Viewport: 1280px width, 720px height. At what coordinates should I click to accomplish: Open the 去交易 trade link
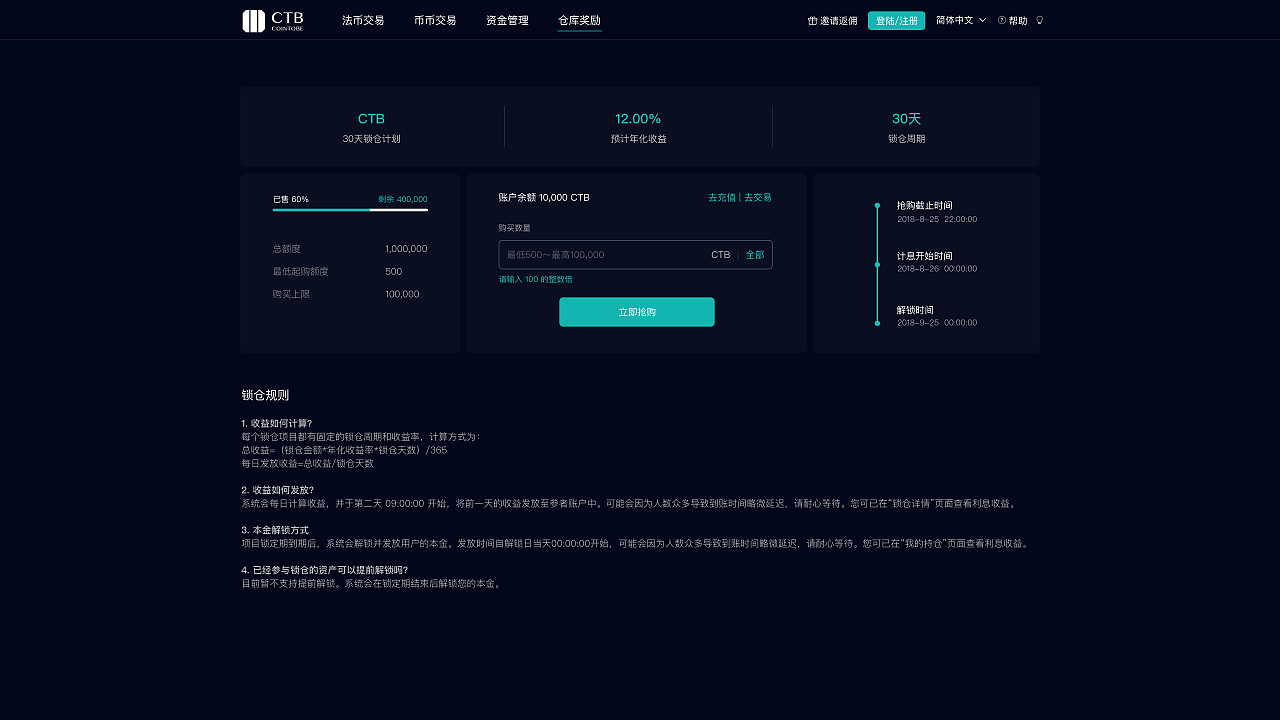(756, 198)
